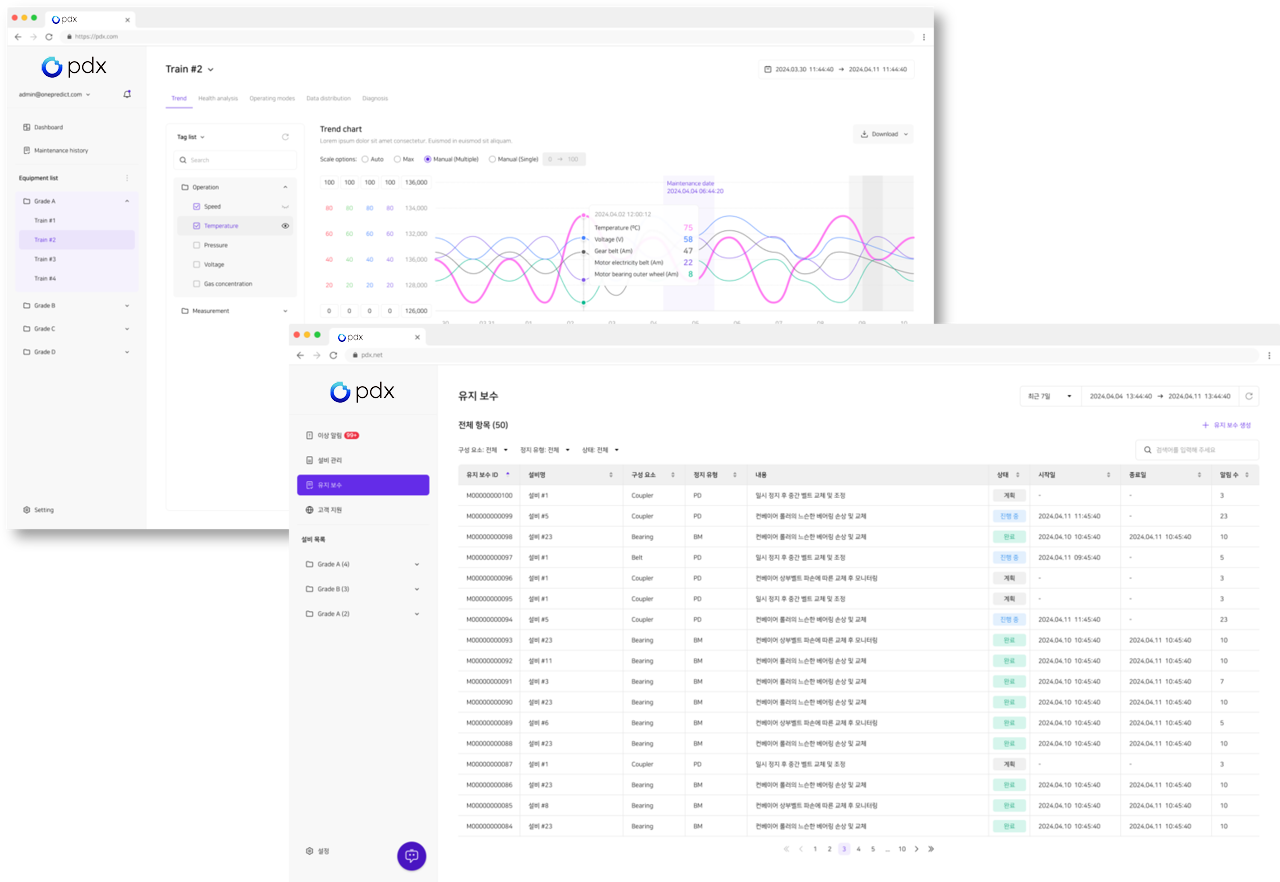Screen dimensions: 1280x882
Task: Click the notification bell in the Train window
Action: [x=127, y=94]
